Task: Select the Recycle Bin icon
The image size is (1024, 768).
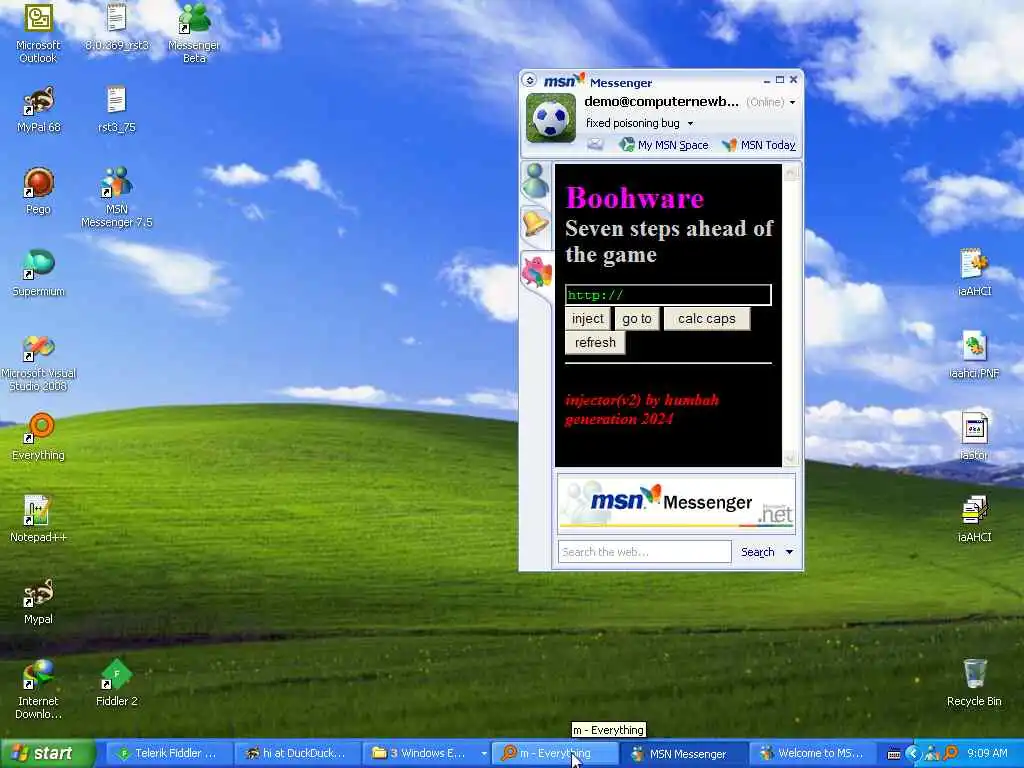Action: pyautogui.click(x=974, y=683)
